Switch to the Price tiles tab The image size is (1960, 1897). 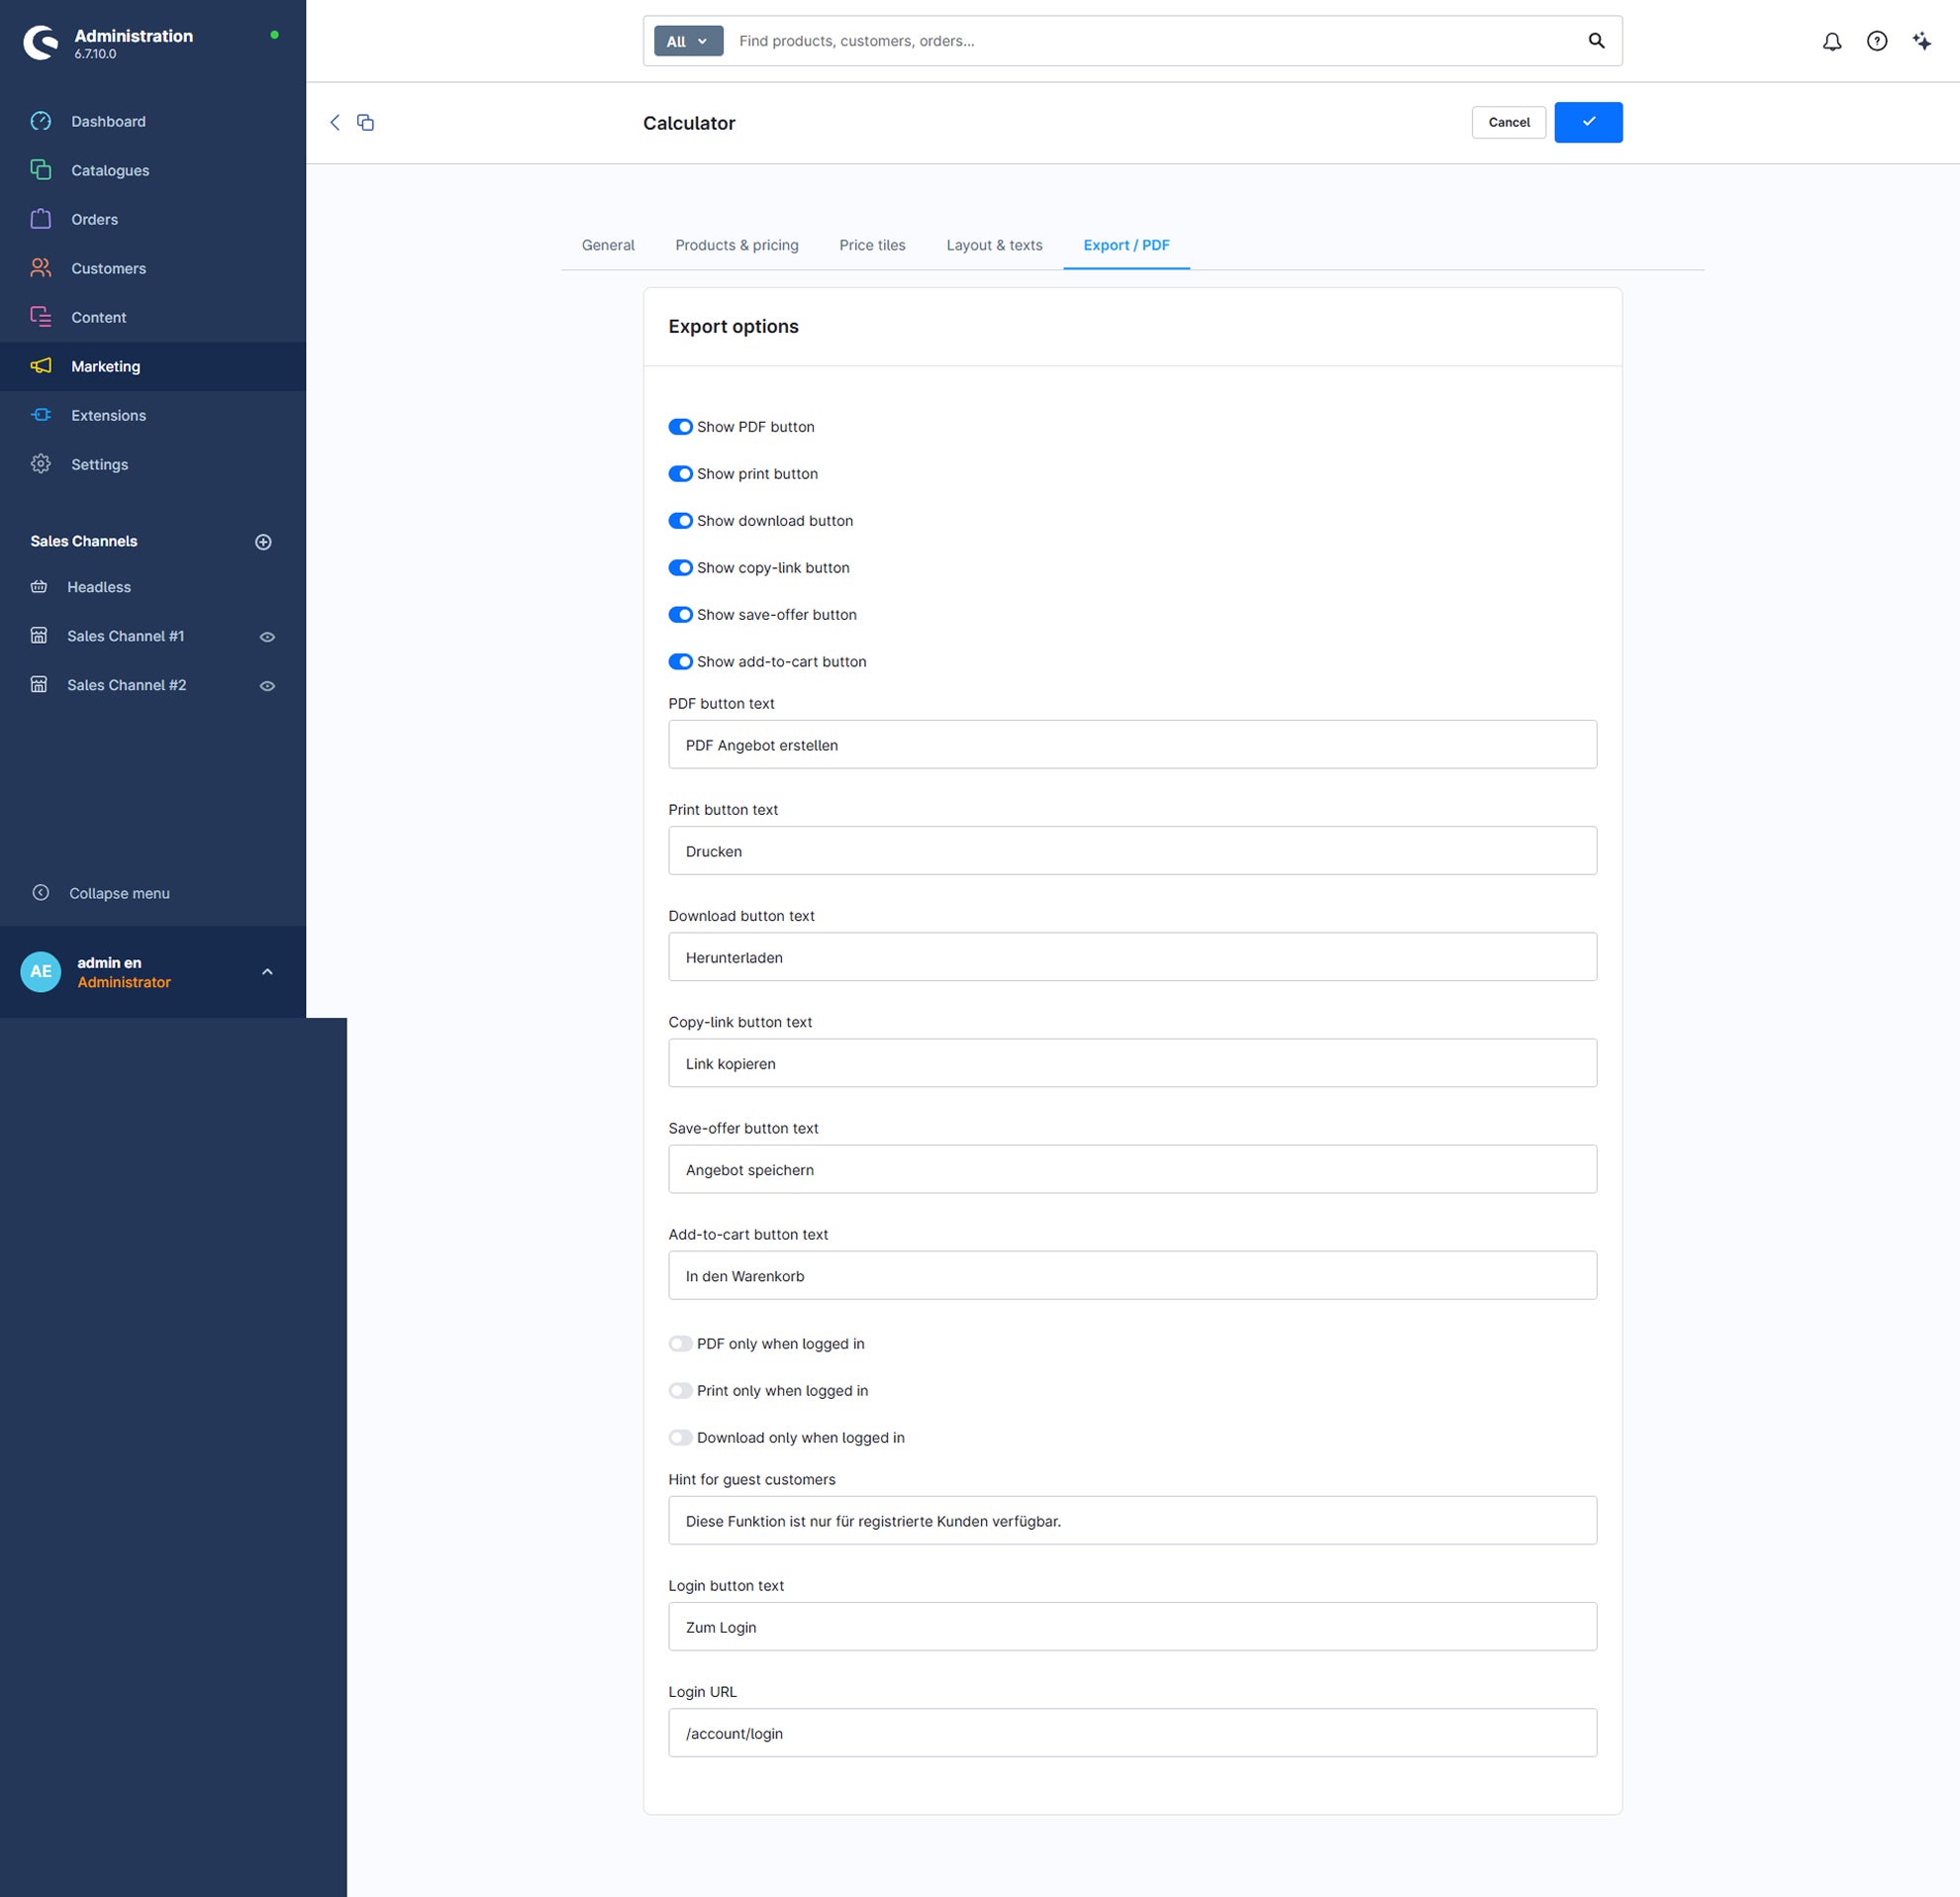pos(872,245)
